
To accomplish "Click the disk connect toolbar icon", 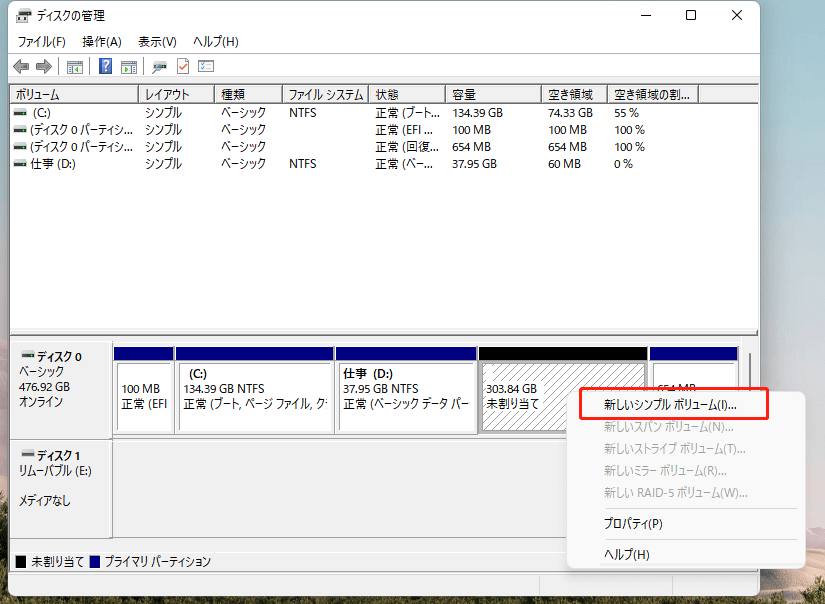I will pos(159,67).
